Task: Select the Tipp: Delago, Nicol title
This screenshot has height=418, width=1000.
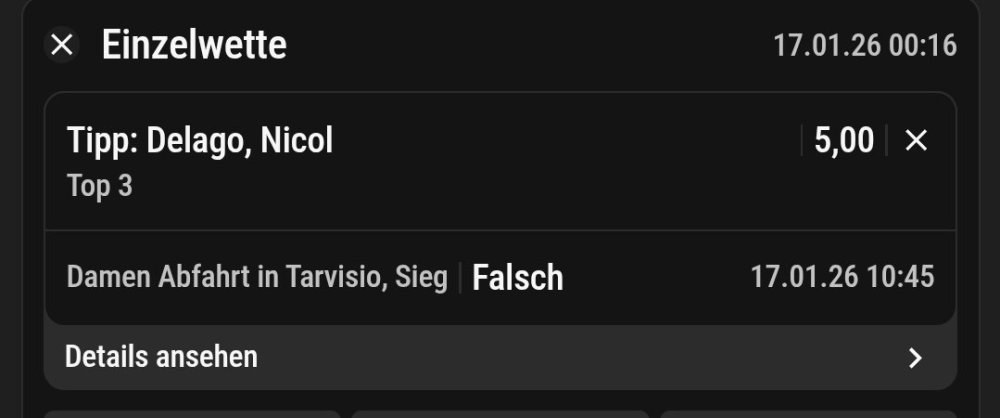Action: [x=200, y=141]
